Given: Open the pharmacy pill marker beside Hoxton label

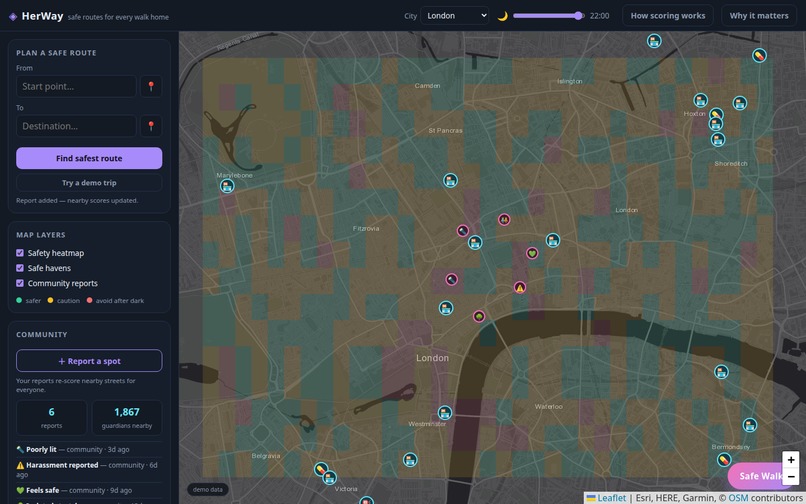Looking at the screenshot, I should coord(716,114).
